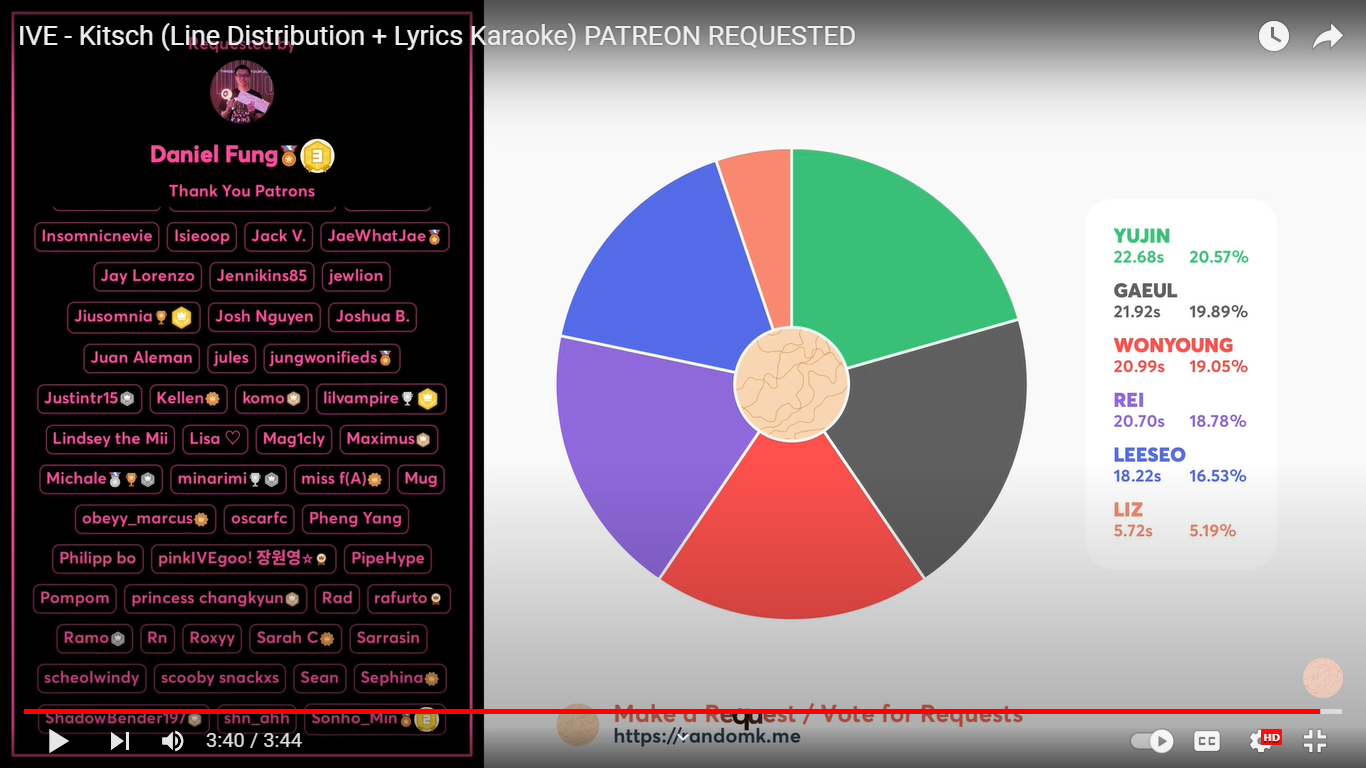Click the JaeWhatJae patron tag

coord(385,237)
